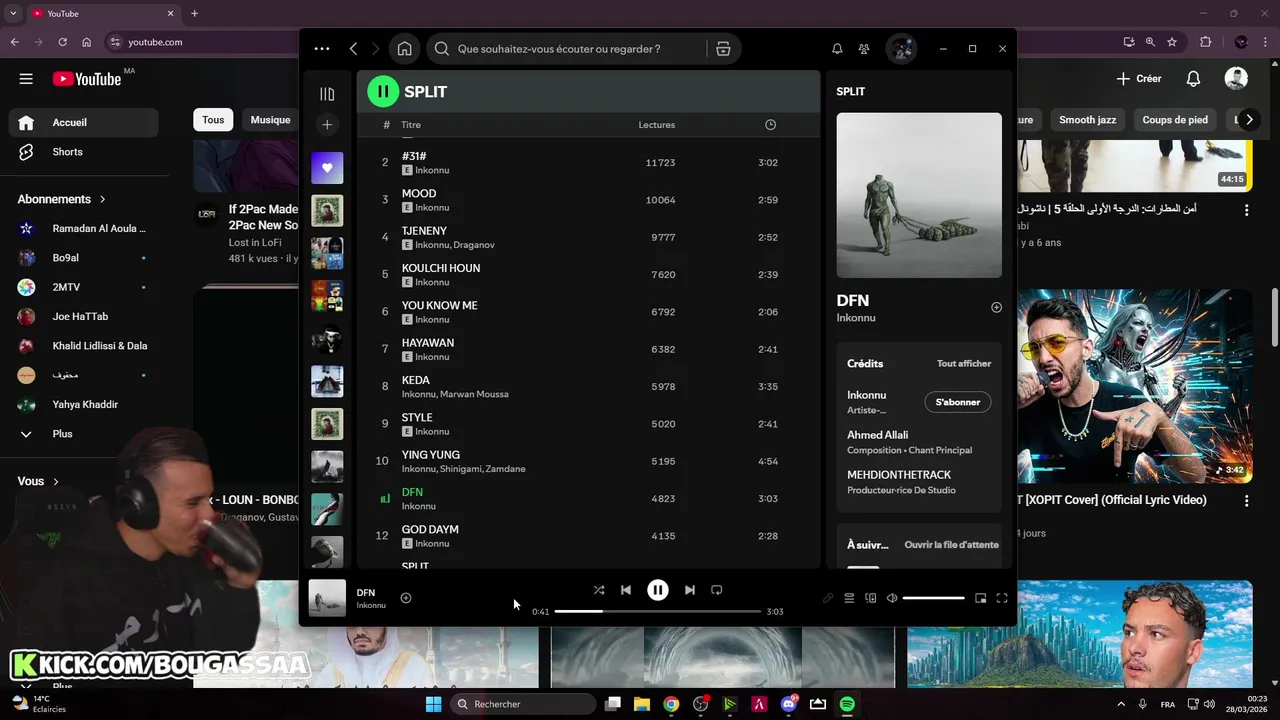The width and height of the screenshot is (1280, 720).
Task: Toggle shuffle in the Spotify player bar
Action: click(x=598, y=590)
